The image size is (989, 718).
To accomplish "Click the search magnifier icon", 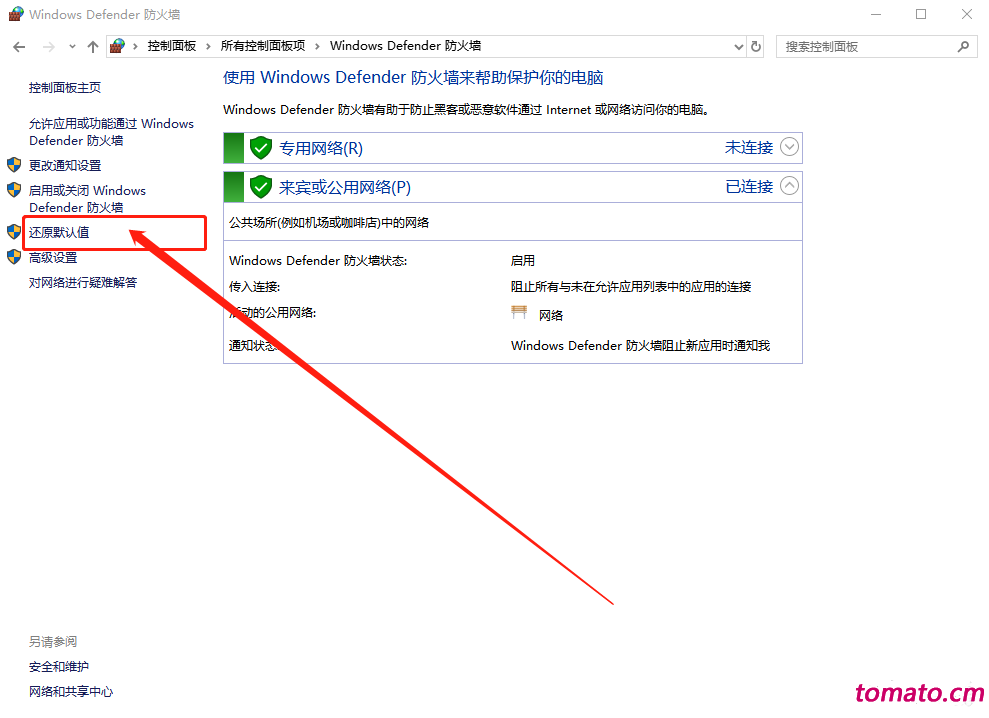I will pos(963,47).
